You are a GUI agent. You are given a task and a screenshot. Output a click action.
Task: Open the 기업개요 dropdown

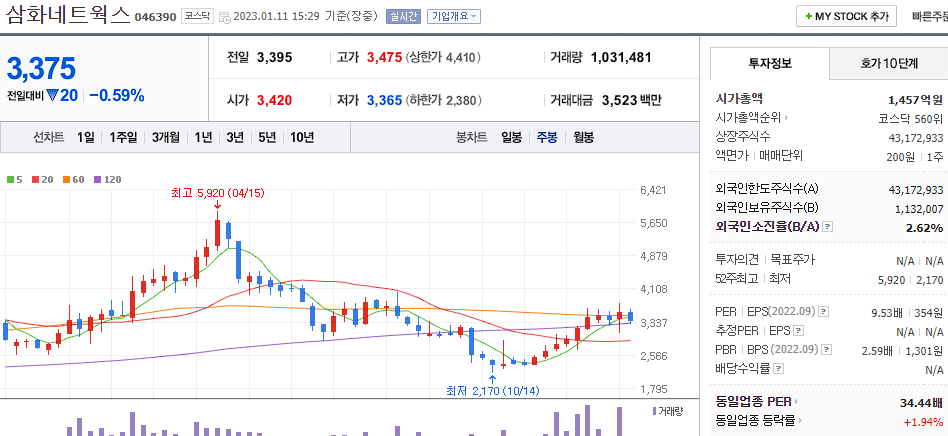(x=453, y=16)
